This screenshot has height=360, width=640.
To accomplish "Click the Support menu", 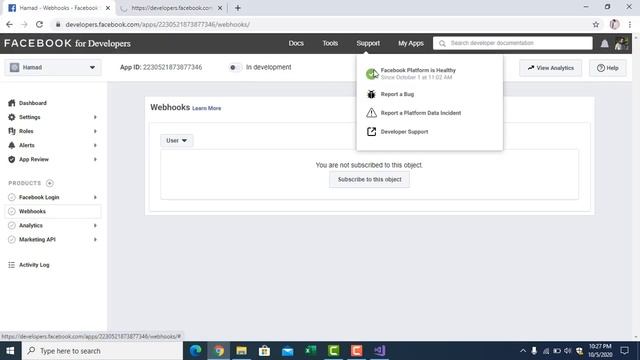I will [368, 43].
